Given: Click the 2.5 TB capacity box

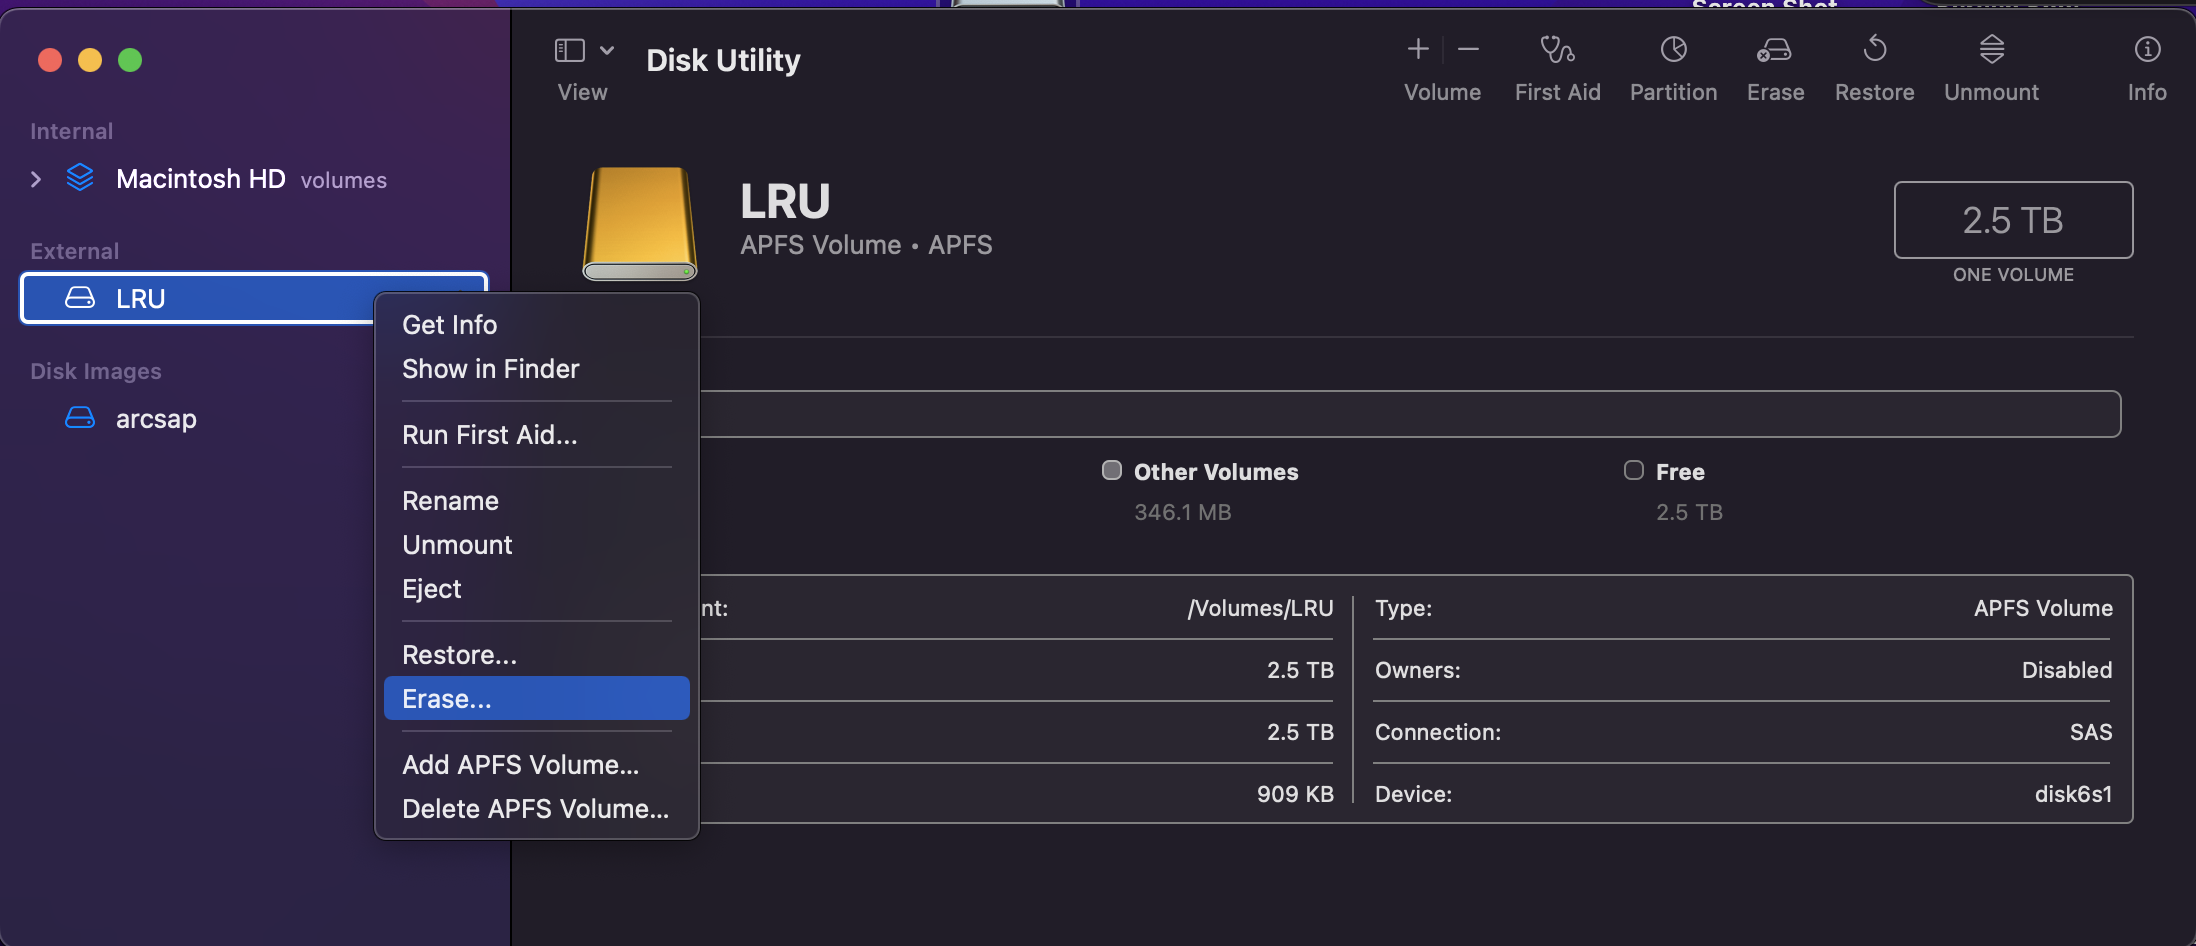Looking at the screenshot, I should (2013, 220).
